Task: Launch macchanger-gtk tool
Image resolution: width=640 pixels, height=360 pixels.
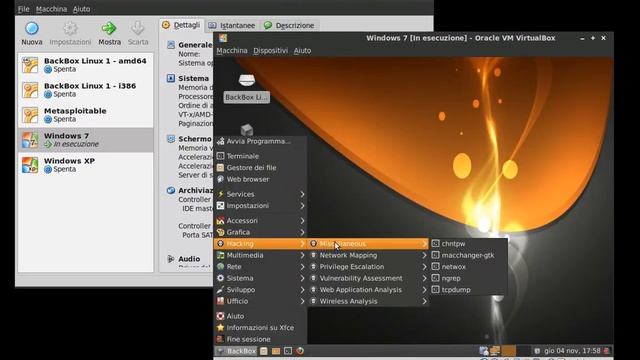Action: click(469, 255)
